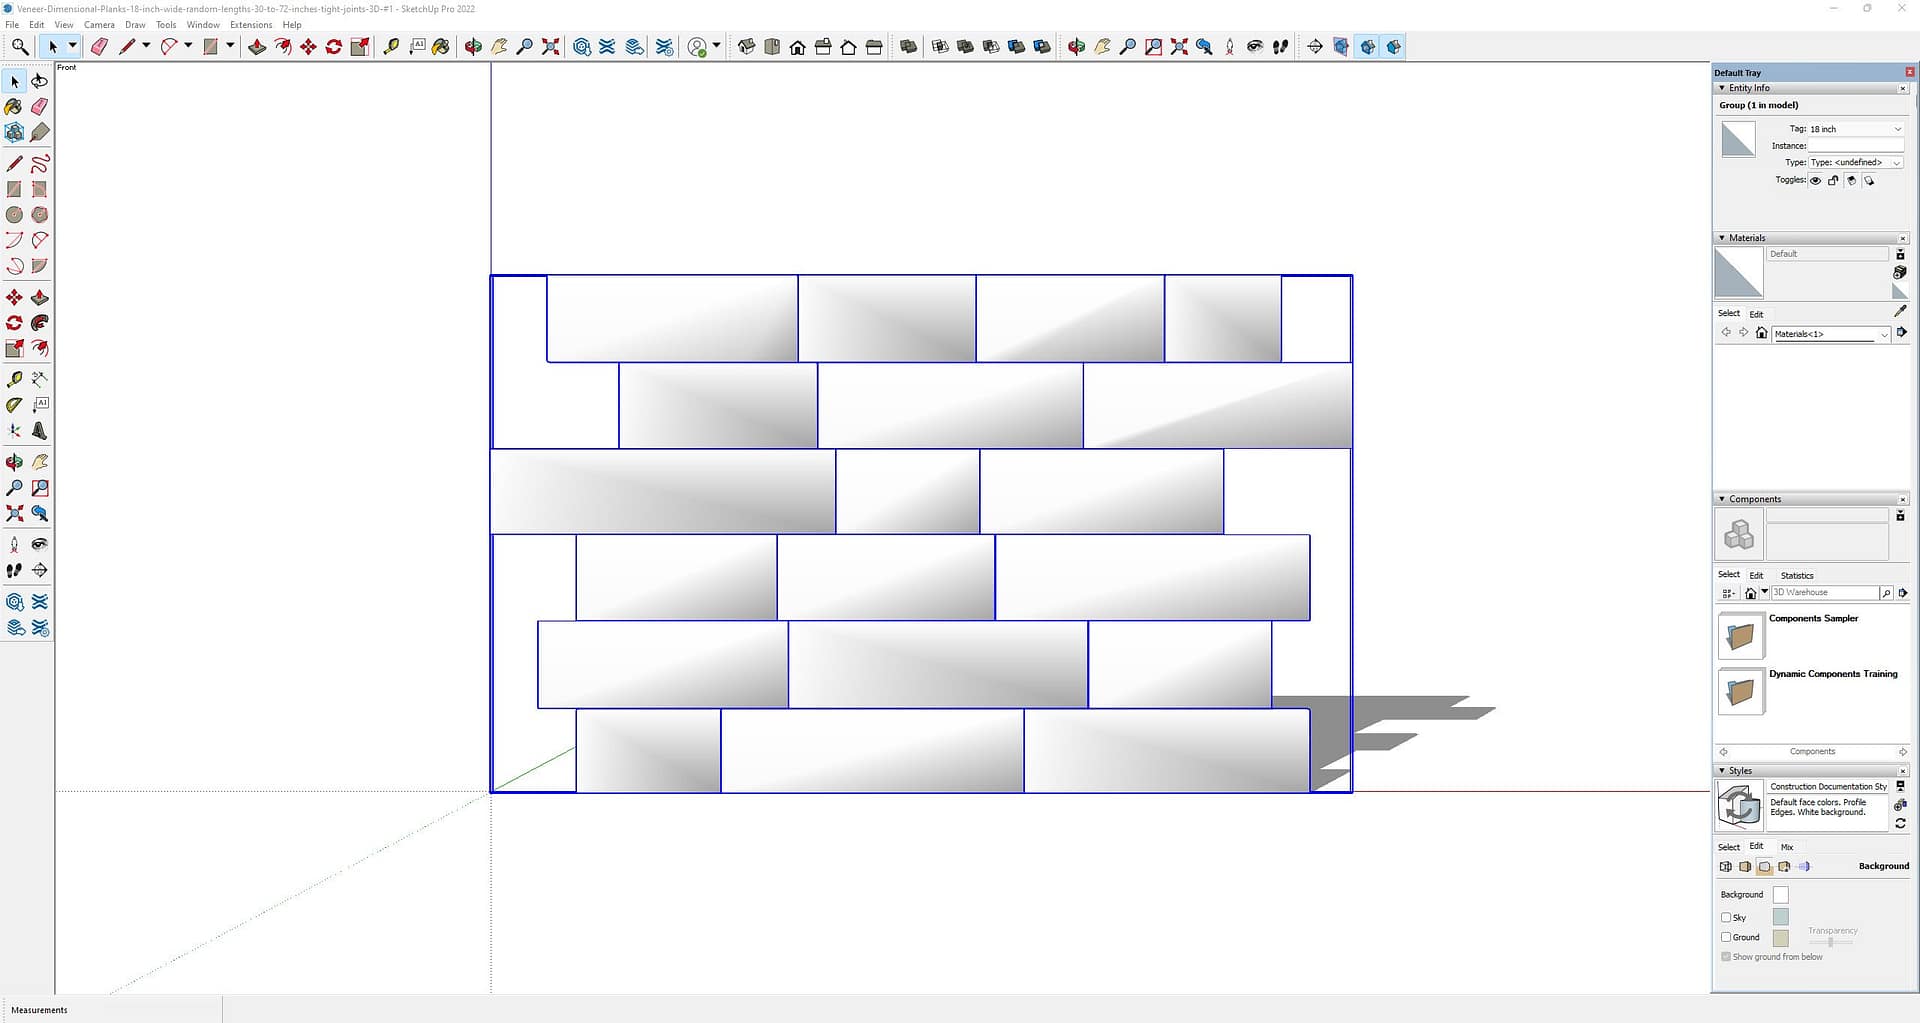1920x1023 pixels.
Task: Switch to the Statistics tab in Components
Action: (x=1796, y=575)
